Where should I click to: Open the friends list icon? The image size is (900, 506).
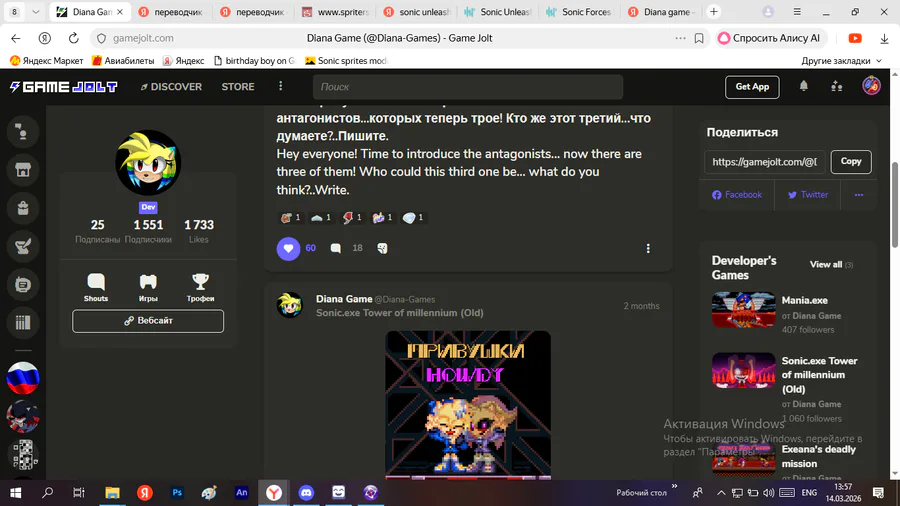click(x=837, y=87)
